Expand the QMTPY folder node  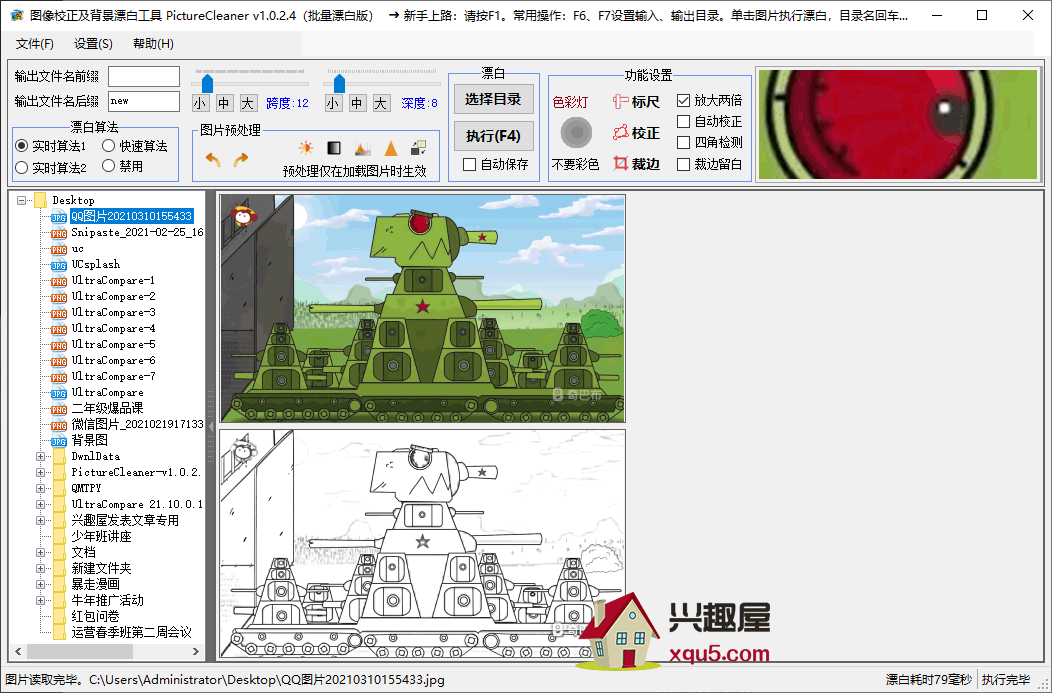coord(40,488)
